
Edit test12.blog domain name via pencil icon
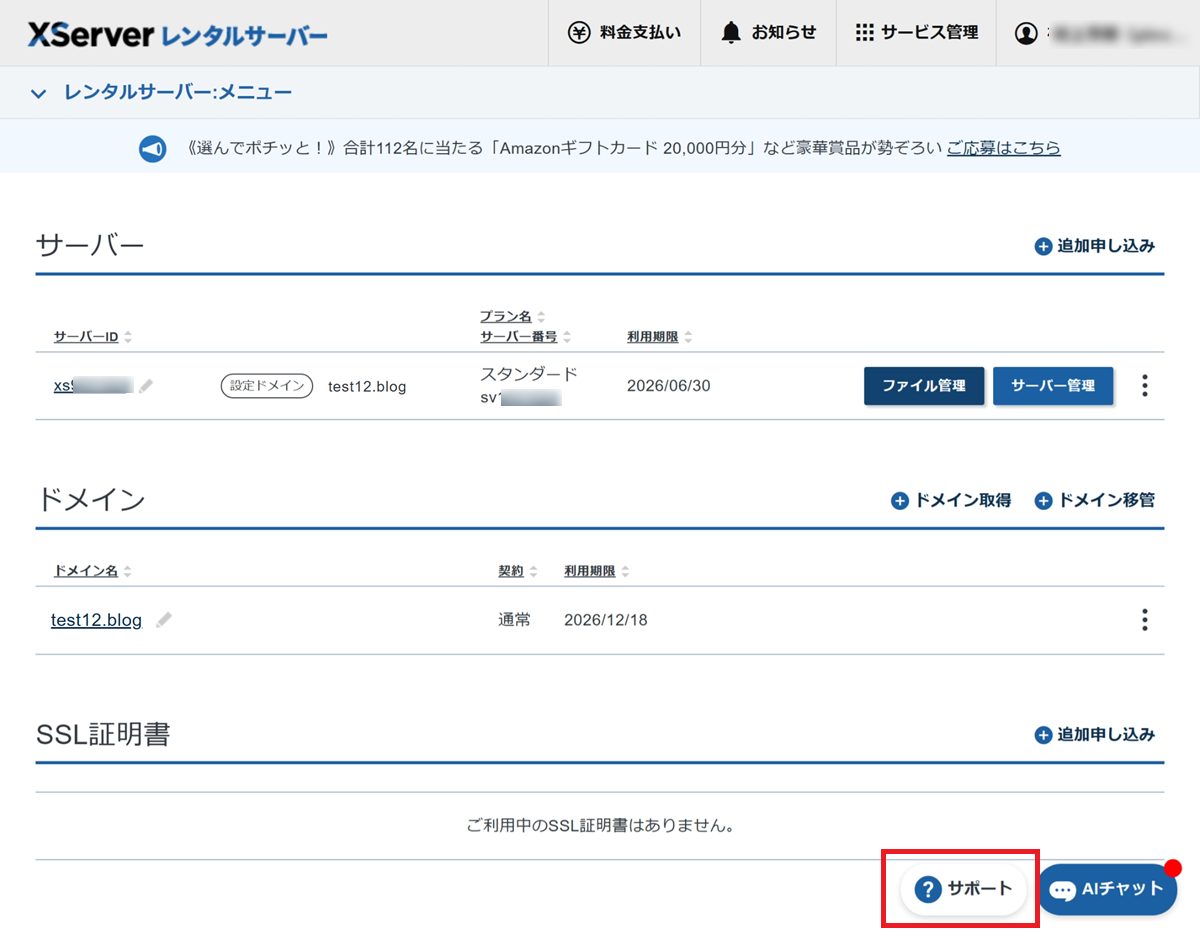[163, 620]
